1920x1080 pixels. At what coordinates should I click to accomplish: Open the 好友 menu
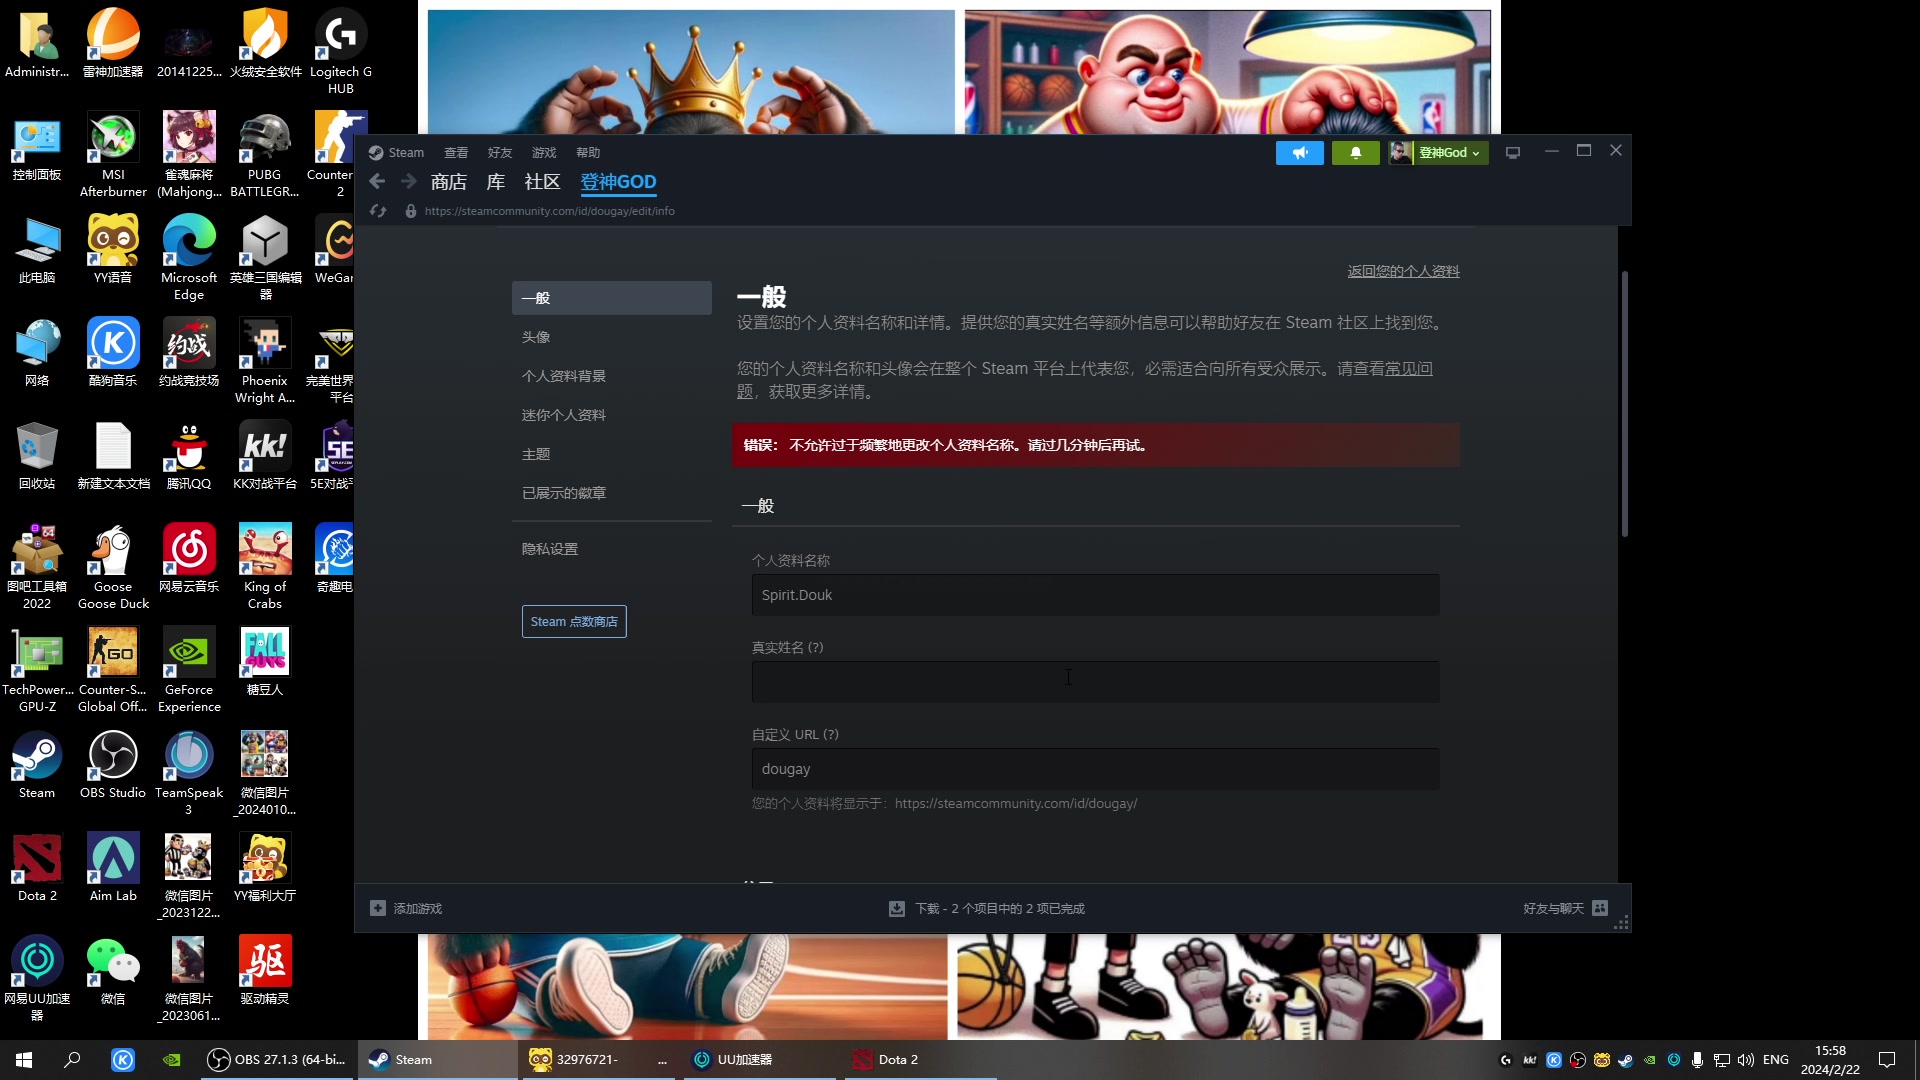[500, 153]
